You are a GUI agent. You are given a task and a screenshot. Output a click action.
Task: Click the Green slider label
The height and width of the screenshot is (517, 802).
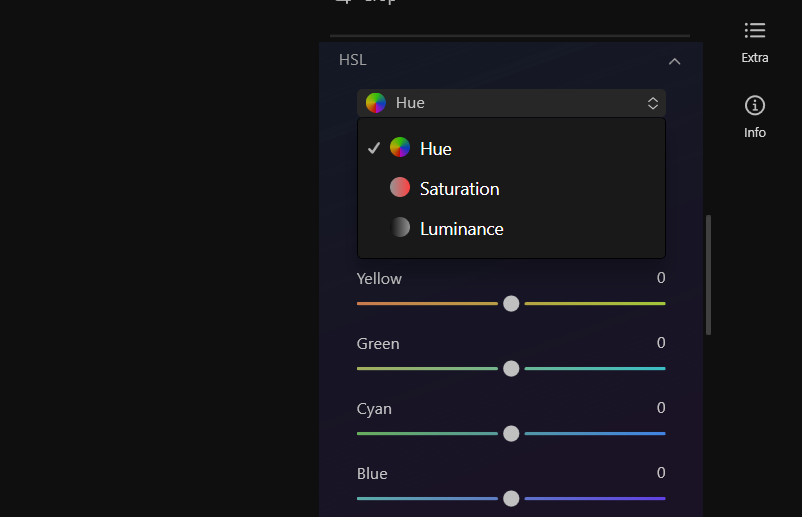click(x=378, y=344)
